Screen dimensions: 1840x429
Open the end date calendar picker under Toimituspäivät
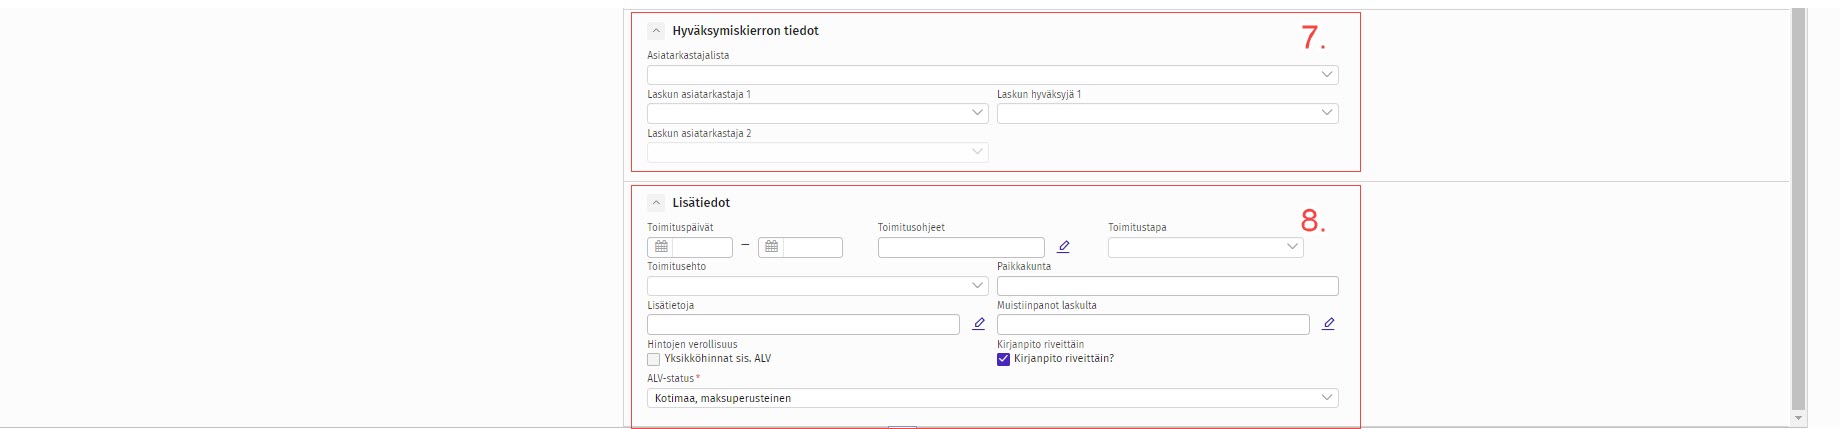[771, 247]
